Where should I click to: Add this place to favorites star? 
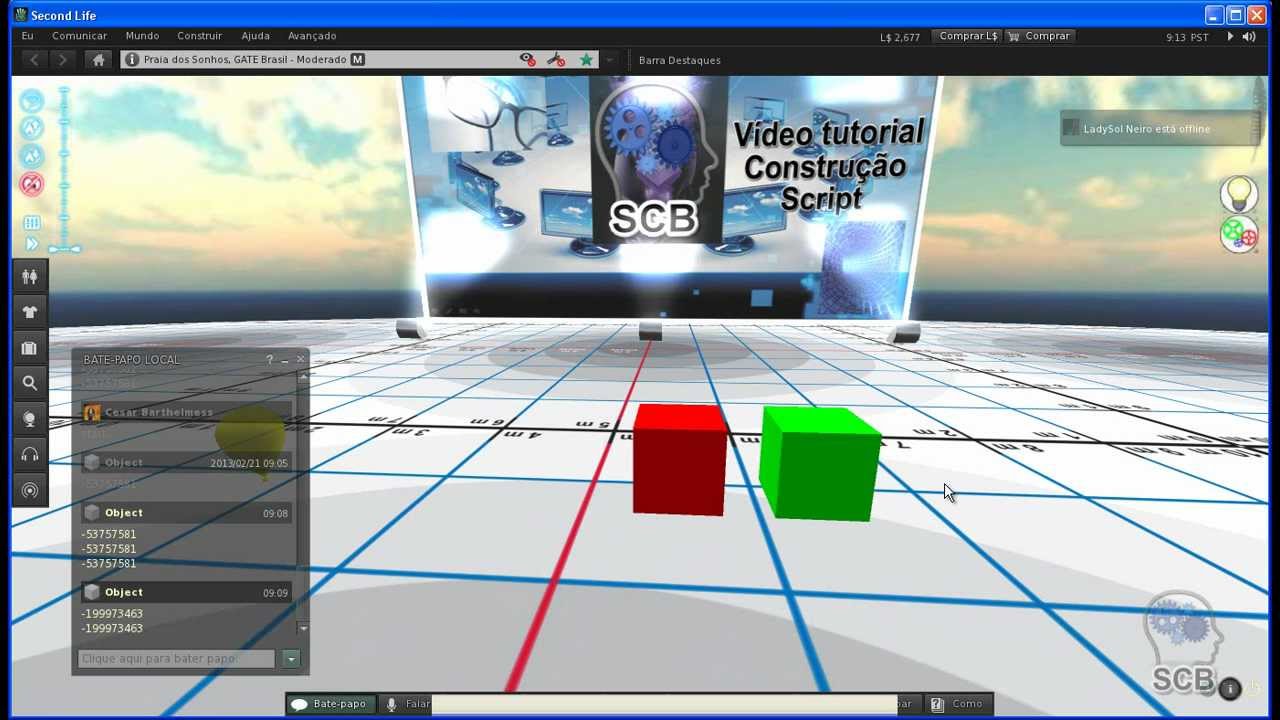(586, 60)
